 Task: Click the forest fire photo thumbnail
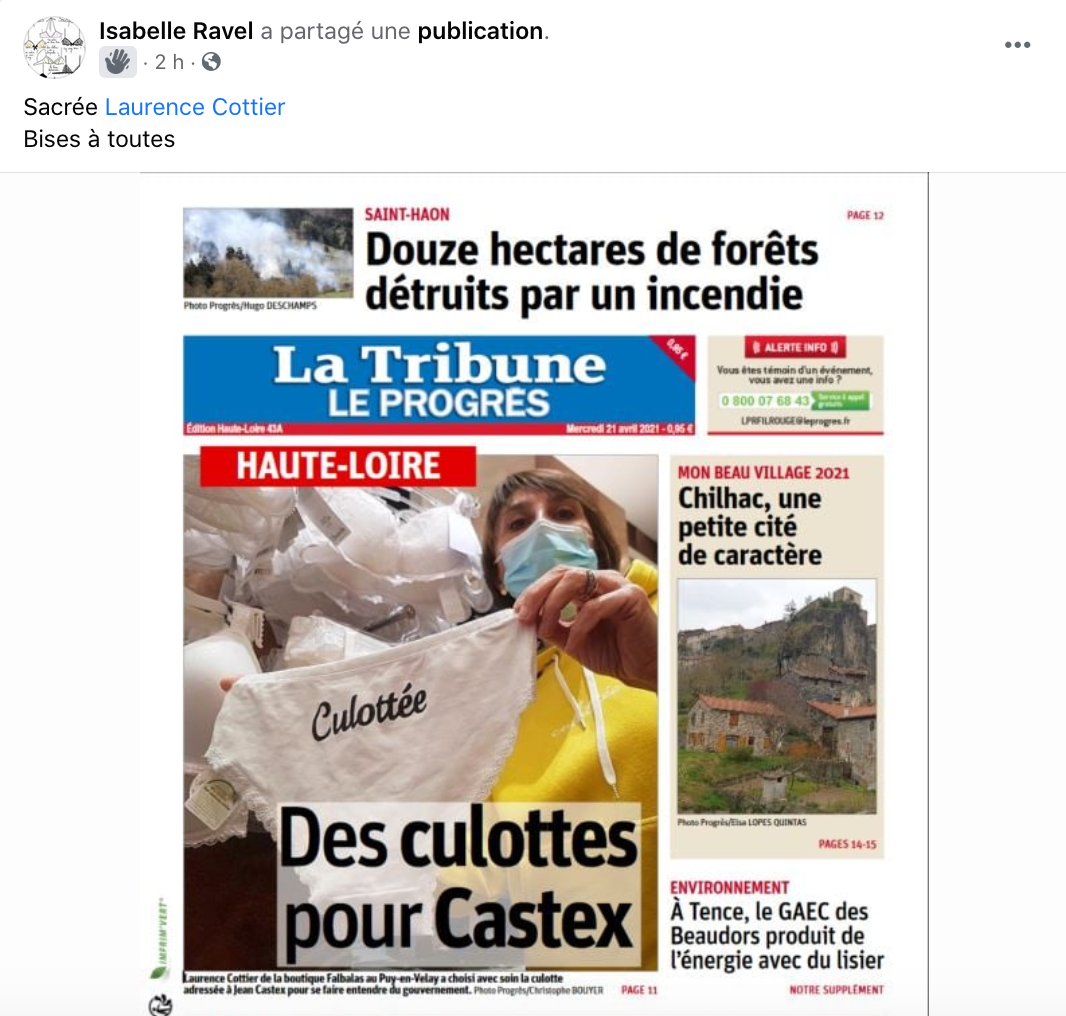(268, 252)
